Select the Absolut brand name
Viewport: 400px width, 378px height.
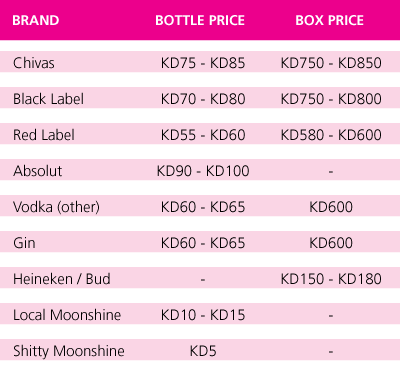(38, 171)
